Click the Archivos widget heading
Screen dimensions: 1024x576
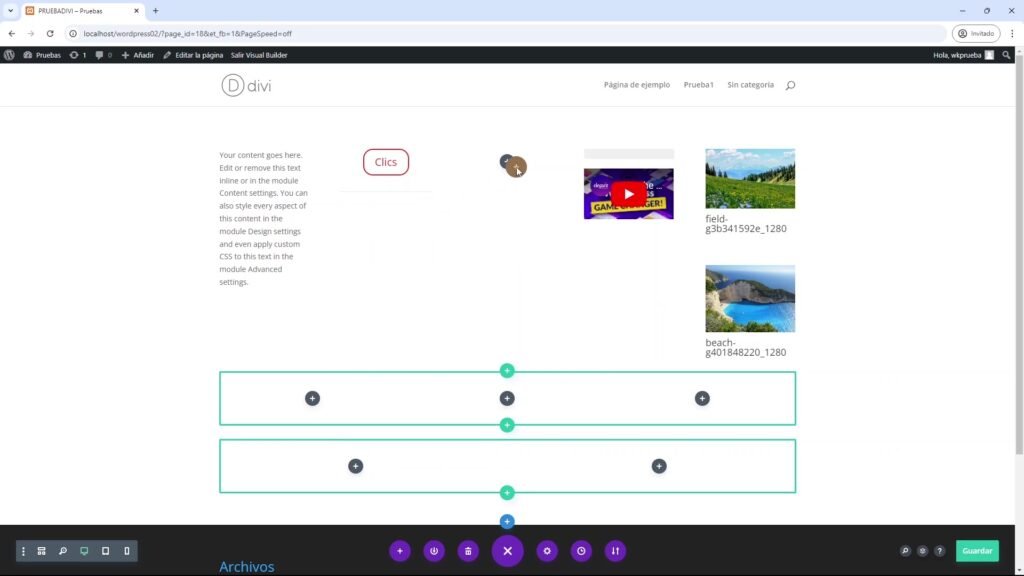point(247,567)
